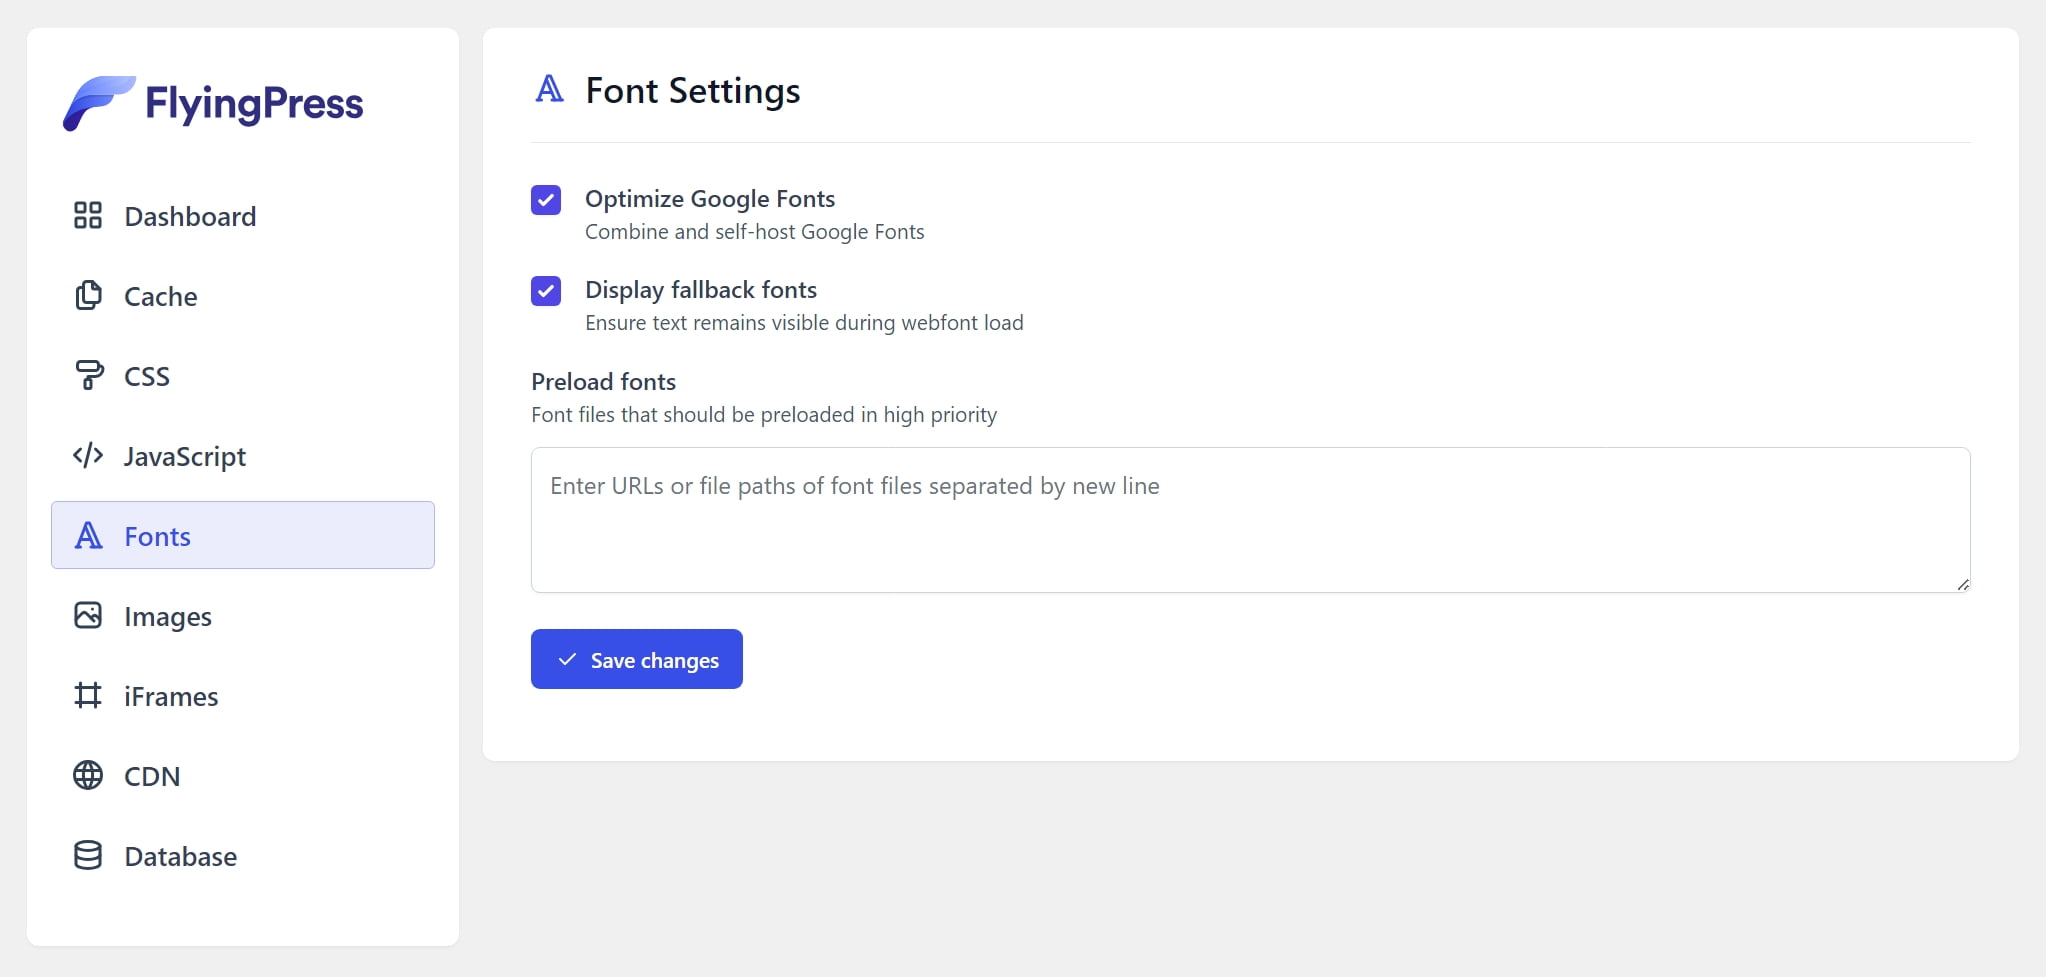Click the Cache copy icon
The height and width of the screenshot is (977, 2046).
coord(88,295)
